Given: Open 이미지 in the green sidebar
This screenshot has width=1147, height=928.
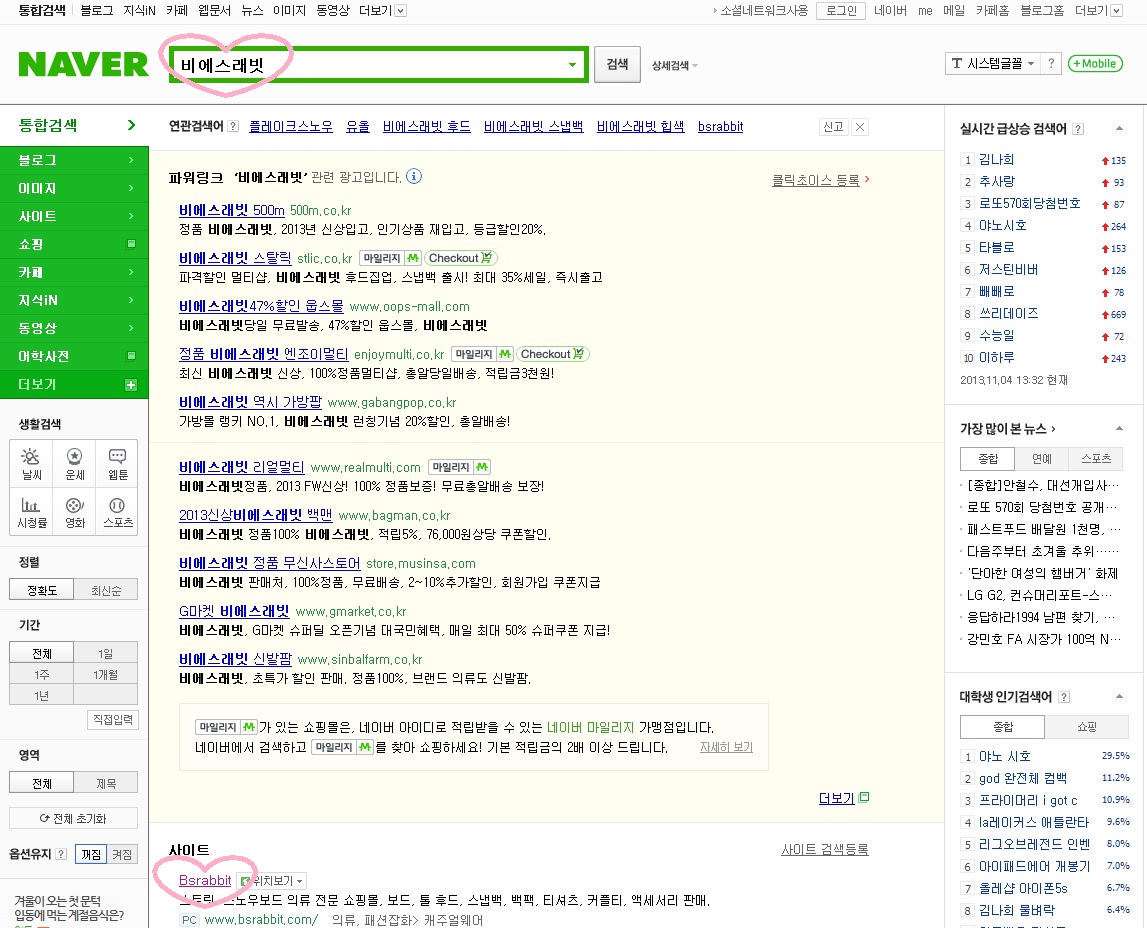Looking at the screenshot, I should click(x=74, y=188).
